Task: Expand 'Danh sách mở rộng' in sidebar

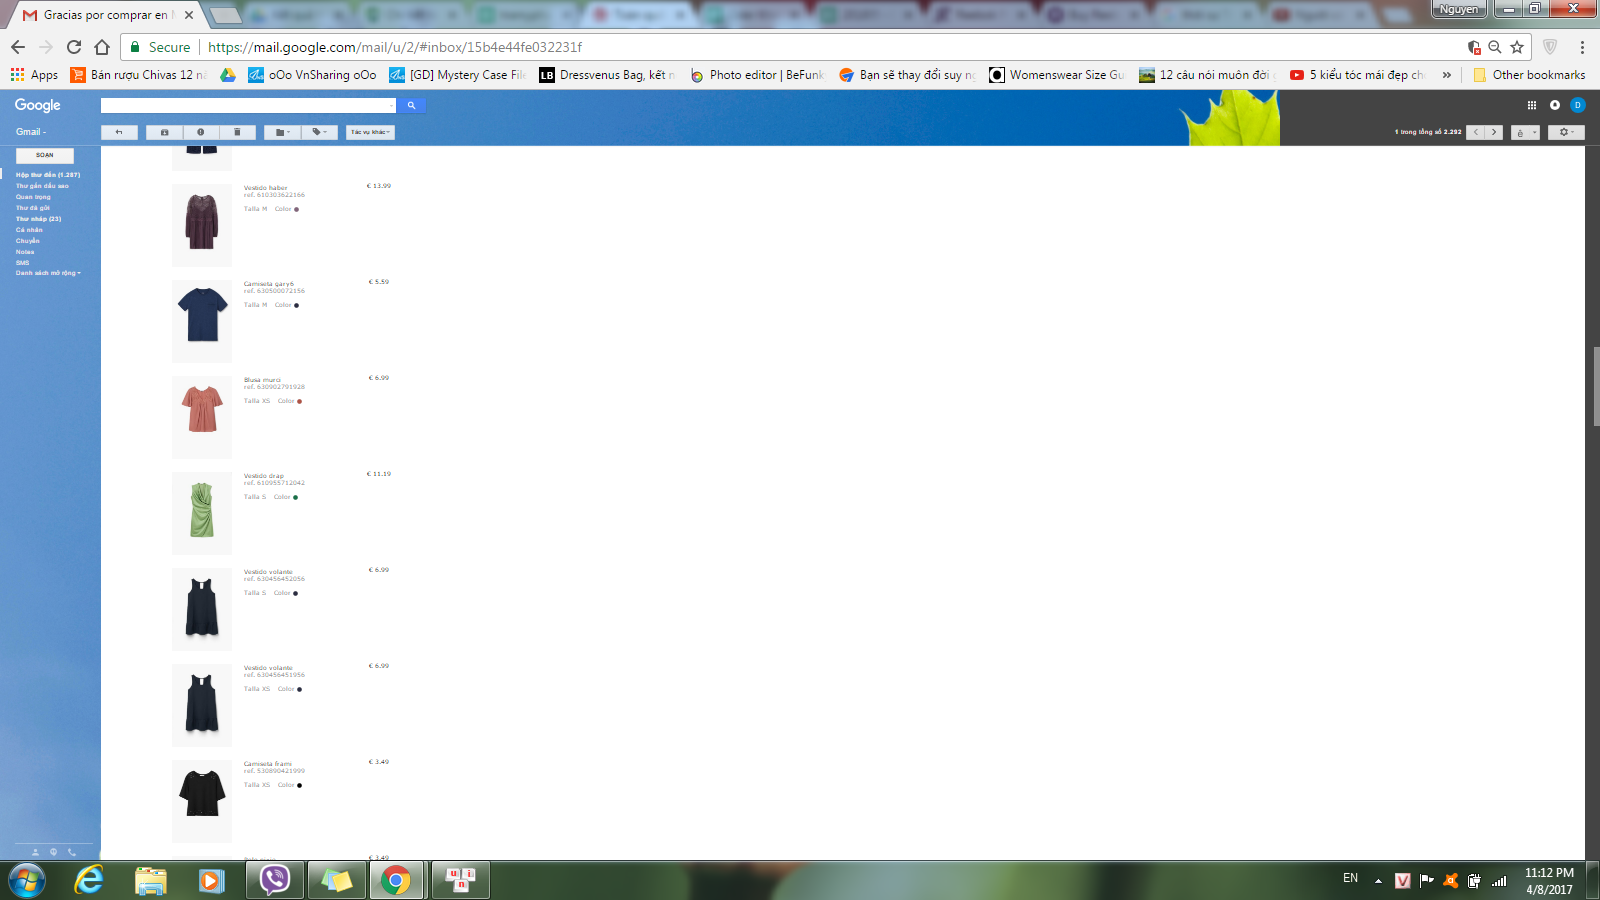Action: tap(48, 273)
